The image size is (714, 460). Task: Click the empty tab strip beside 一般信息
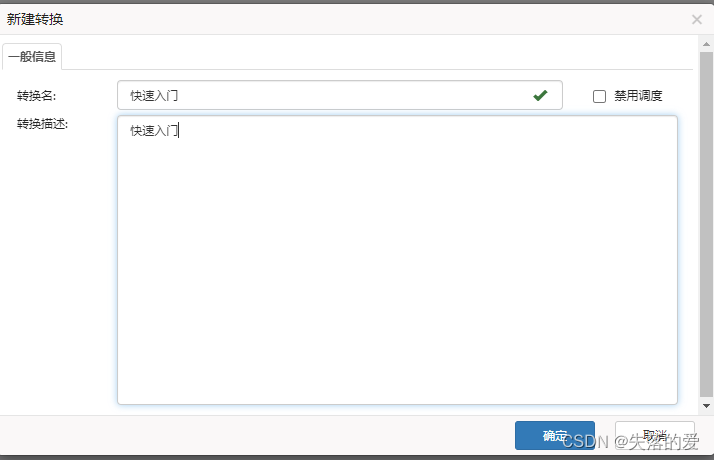pos(377,56)
